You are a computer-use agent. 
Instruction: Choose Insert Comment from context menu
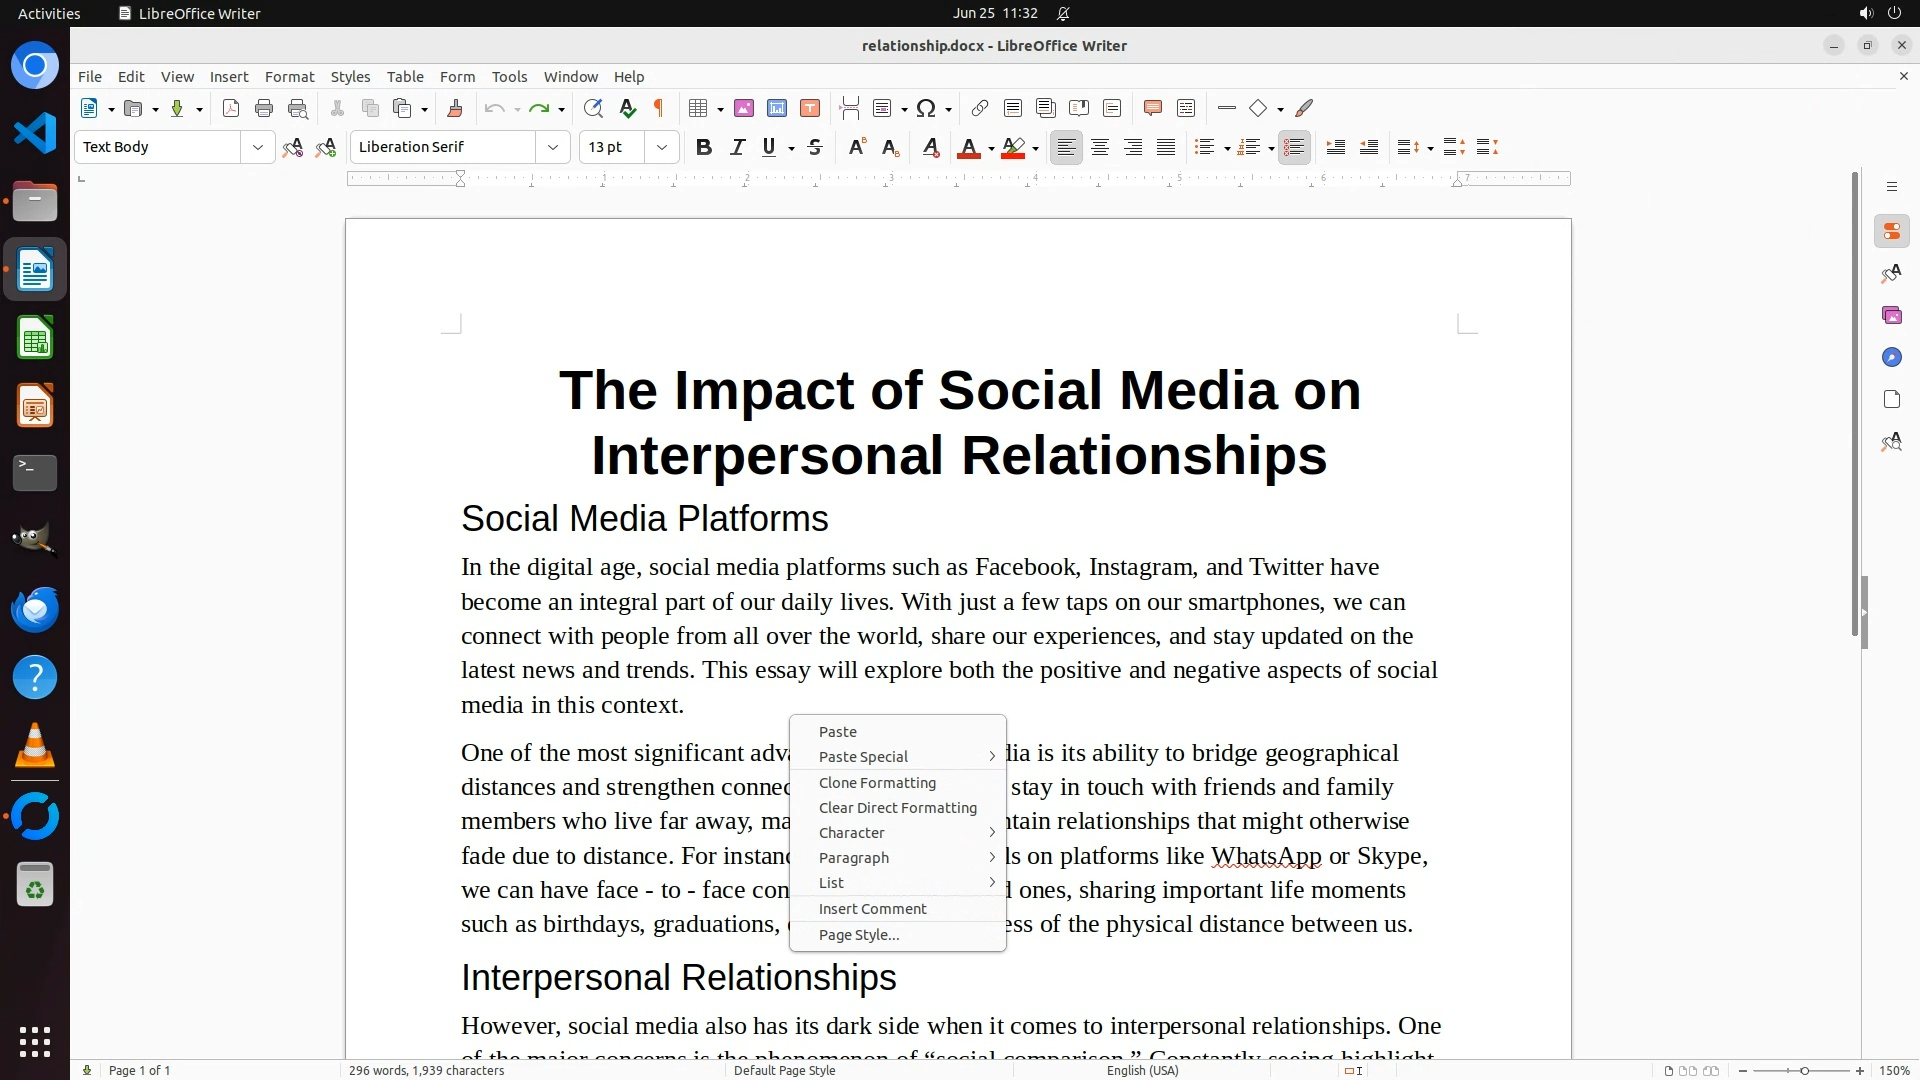pyautogui.click(x=872, y=909)
